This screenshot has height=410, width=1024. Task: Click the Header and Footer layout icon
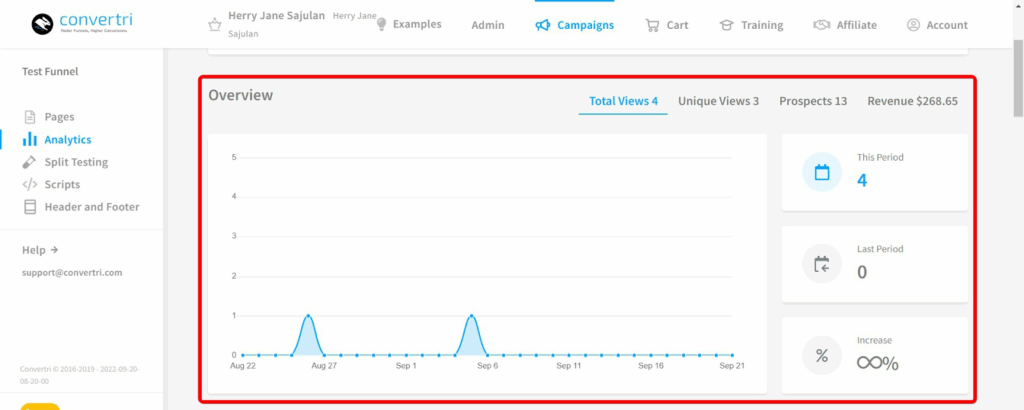pyautogui.click(x=30, y=207)
